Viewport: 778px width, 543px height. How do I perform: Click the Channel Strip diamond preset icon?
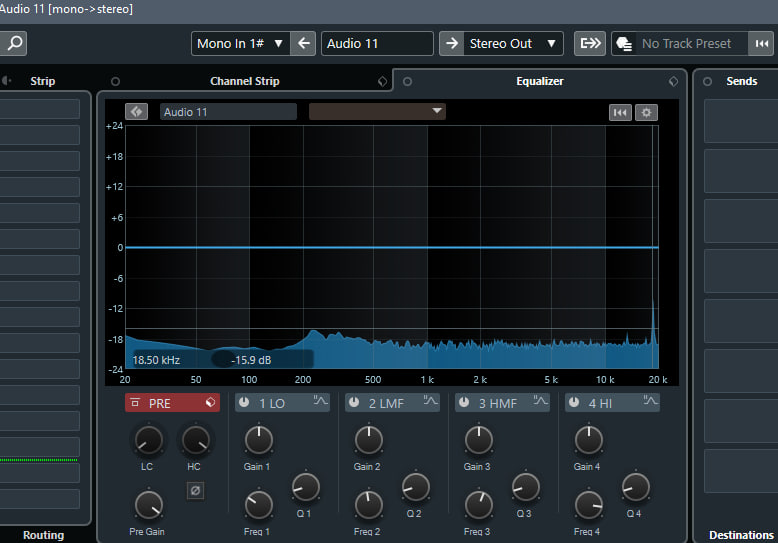coord(382,81)
